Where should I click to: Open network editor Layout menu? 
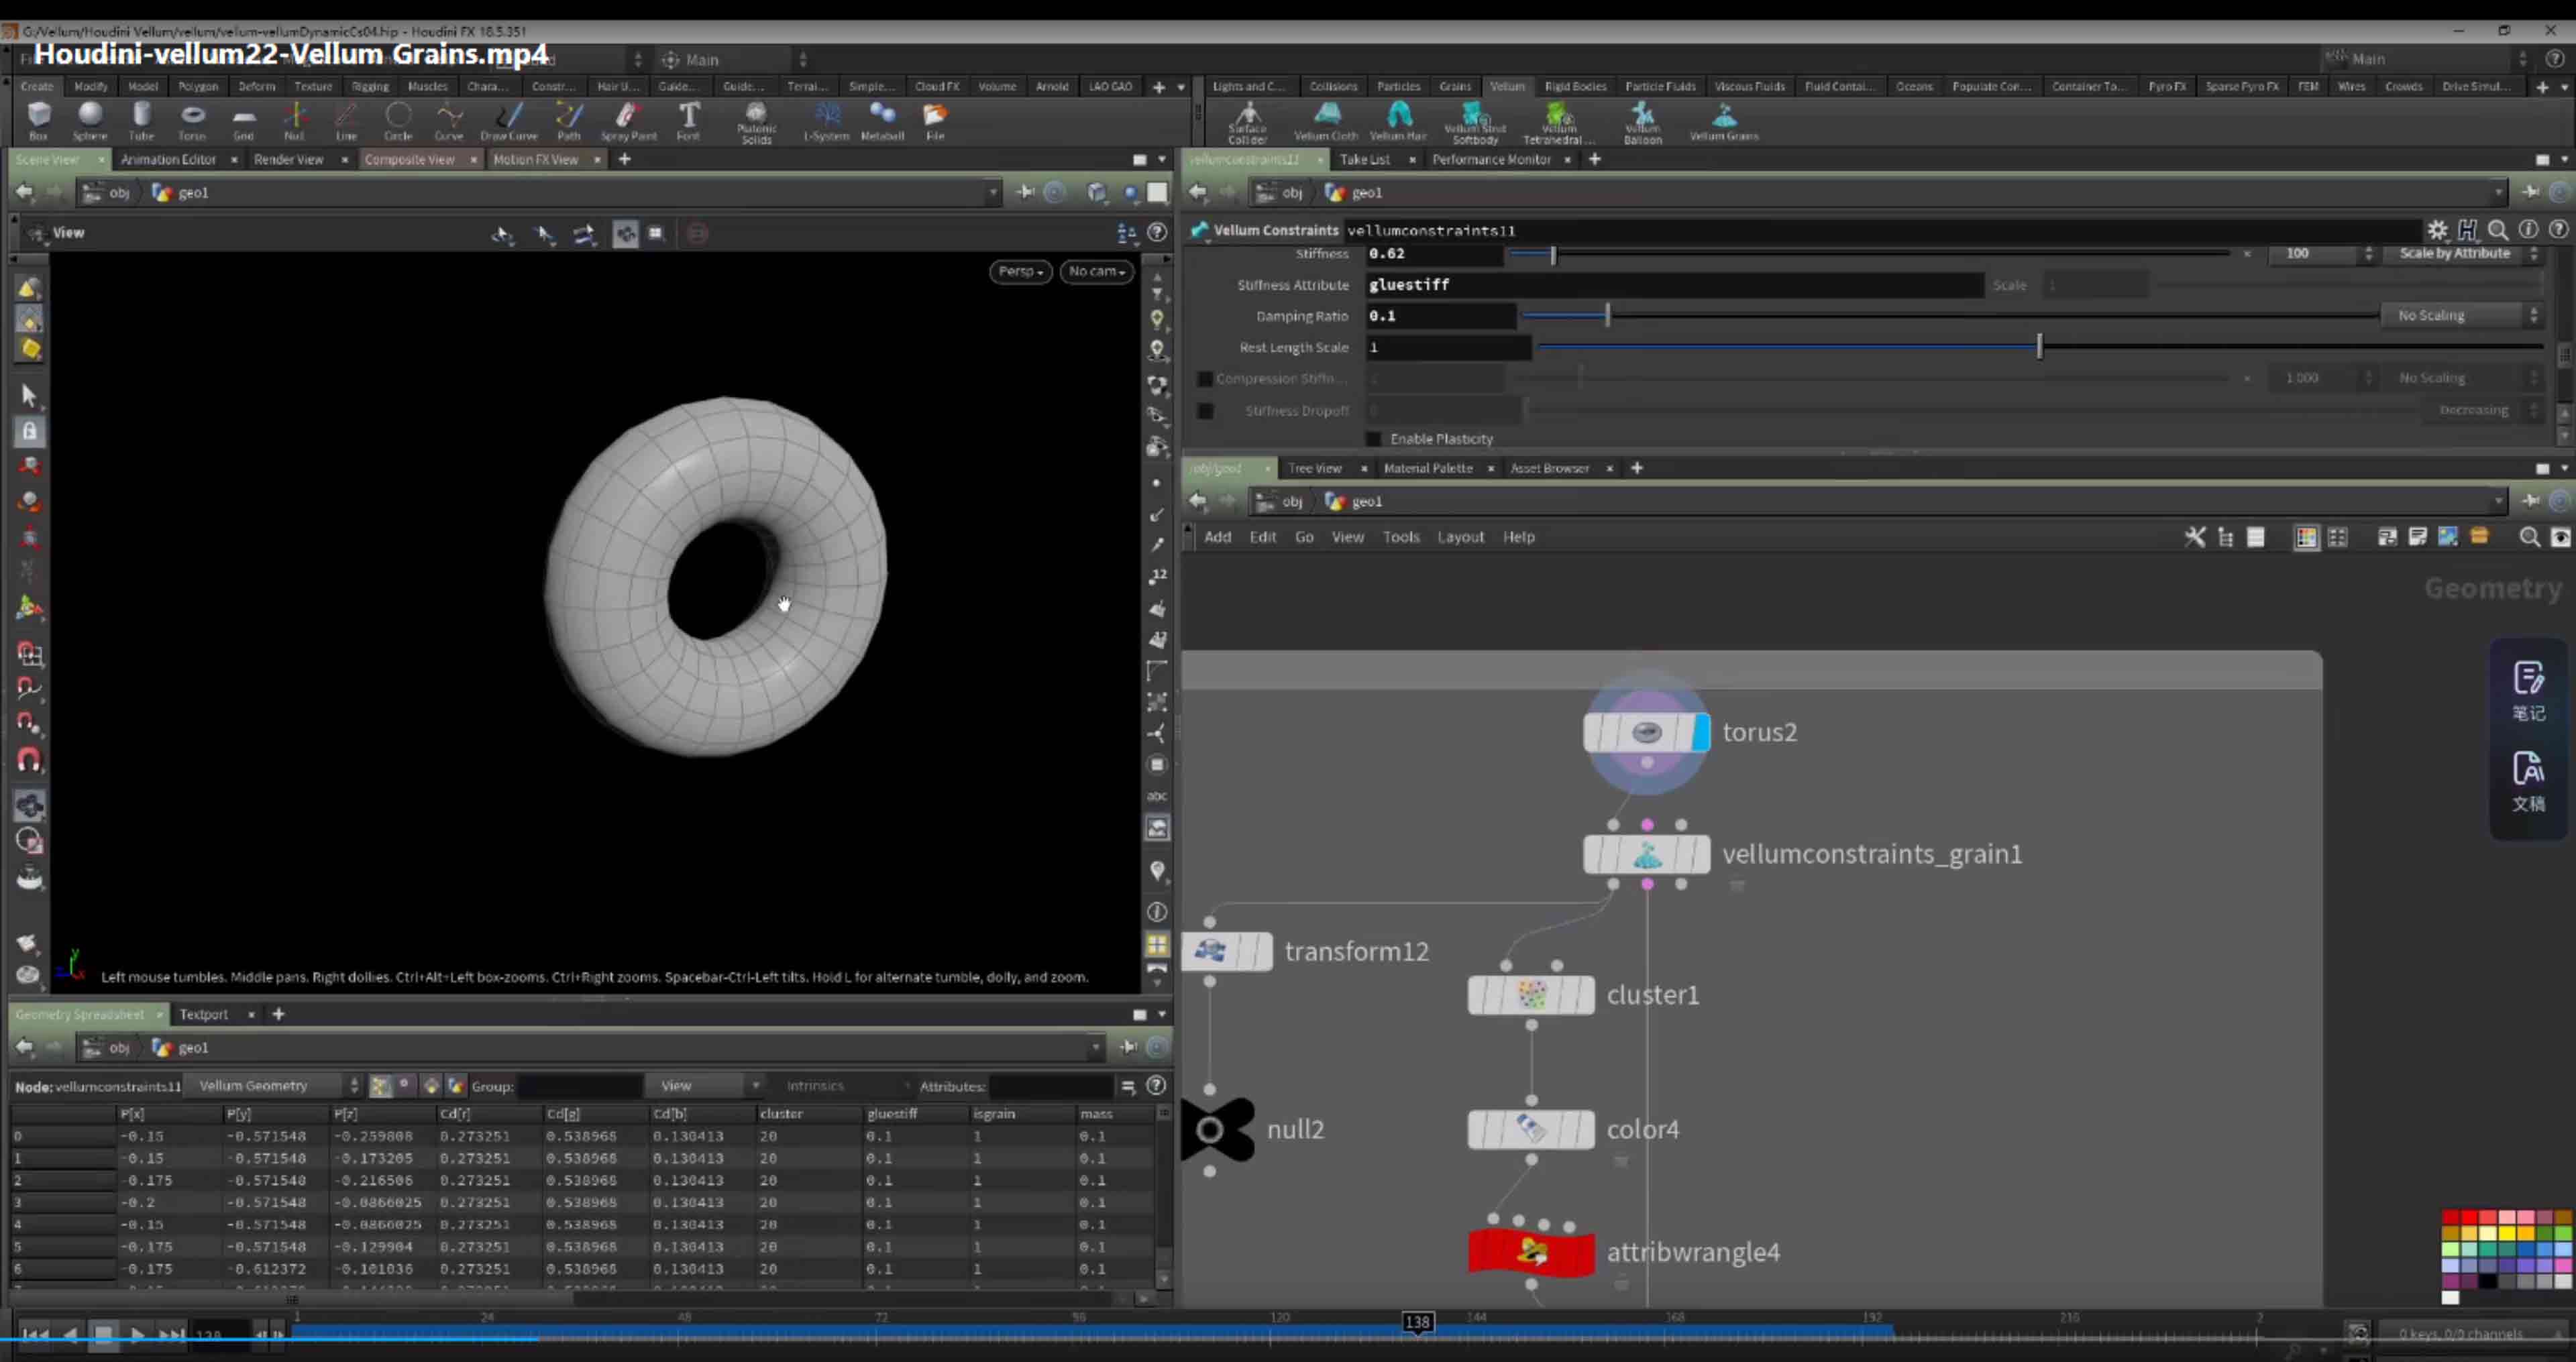coord(1460,537)
